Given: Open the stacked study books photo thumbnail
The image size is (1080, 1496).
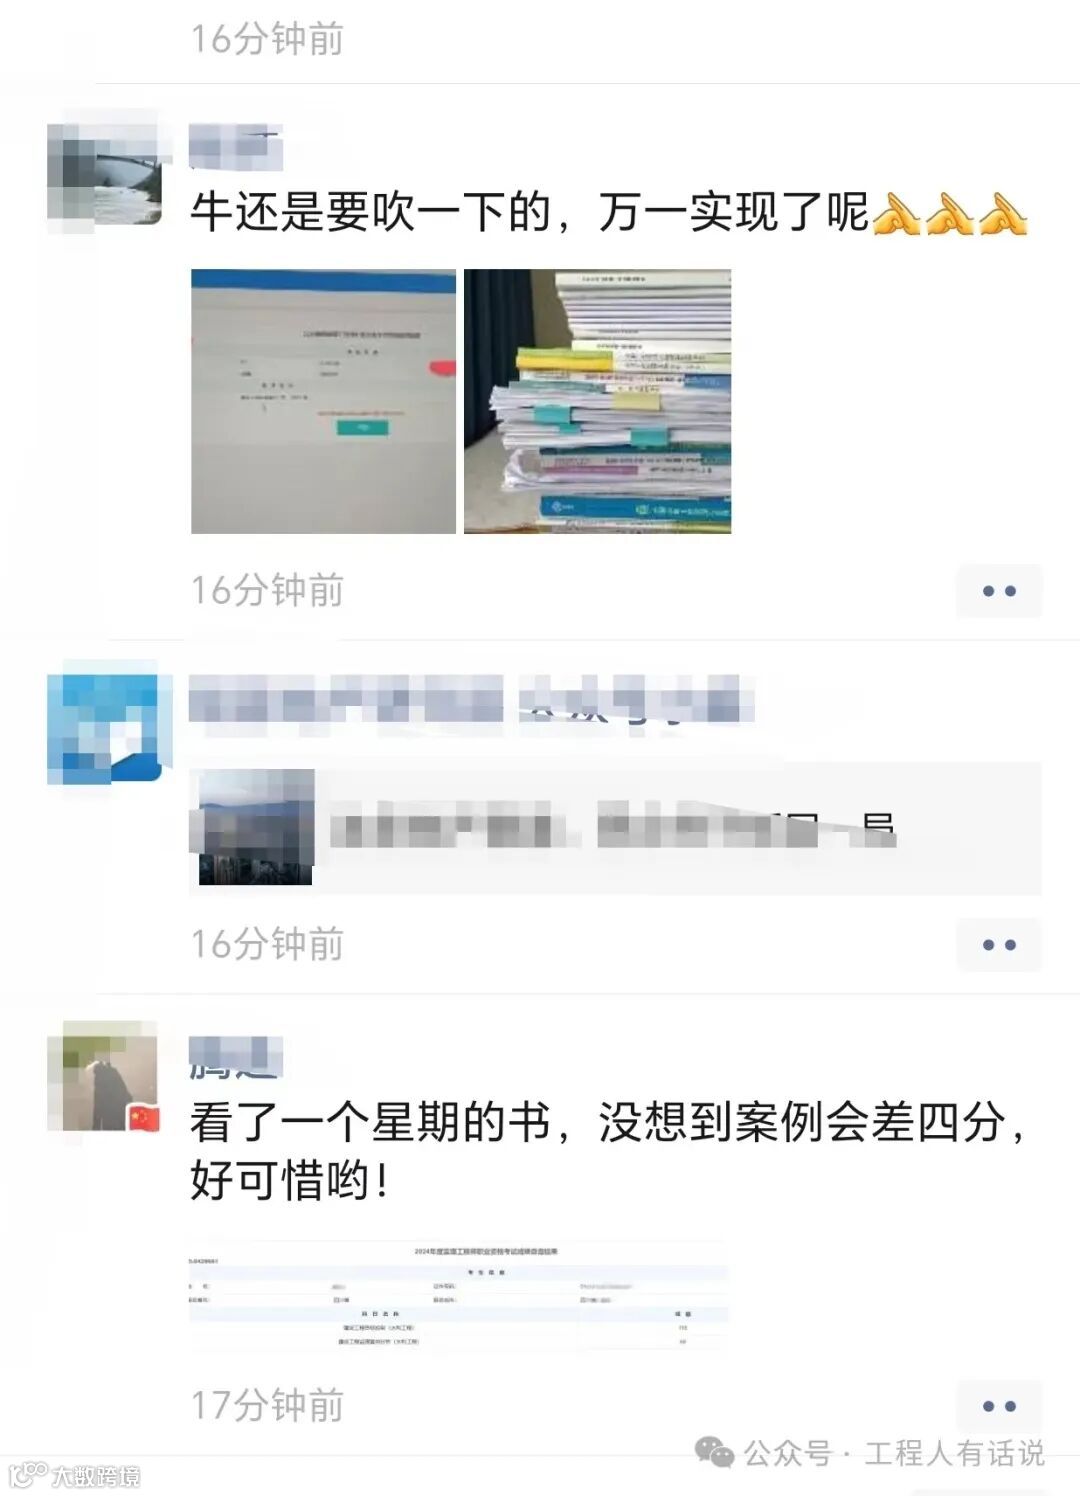Looking at the screenshot, I should [x=597, y=401].
